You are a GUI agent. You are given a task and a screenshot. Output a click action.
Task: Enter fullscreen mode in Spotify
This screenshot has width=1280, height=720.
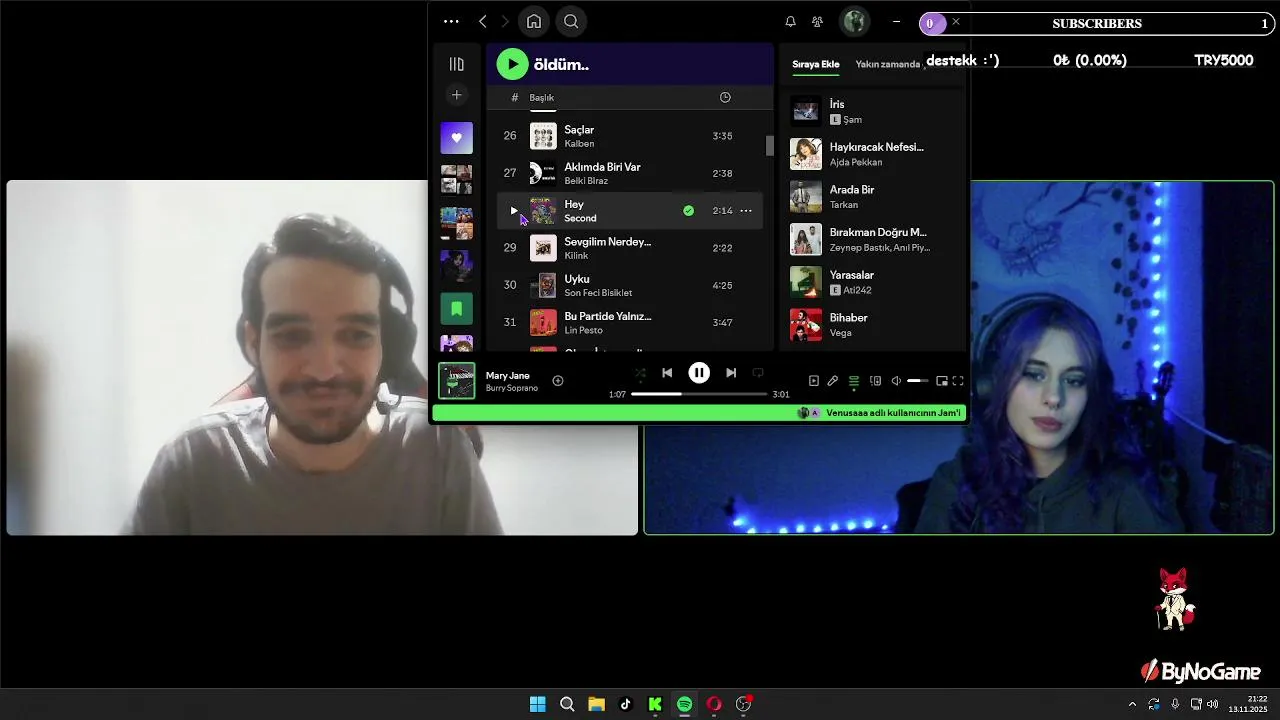coord(958,381)
